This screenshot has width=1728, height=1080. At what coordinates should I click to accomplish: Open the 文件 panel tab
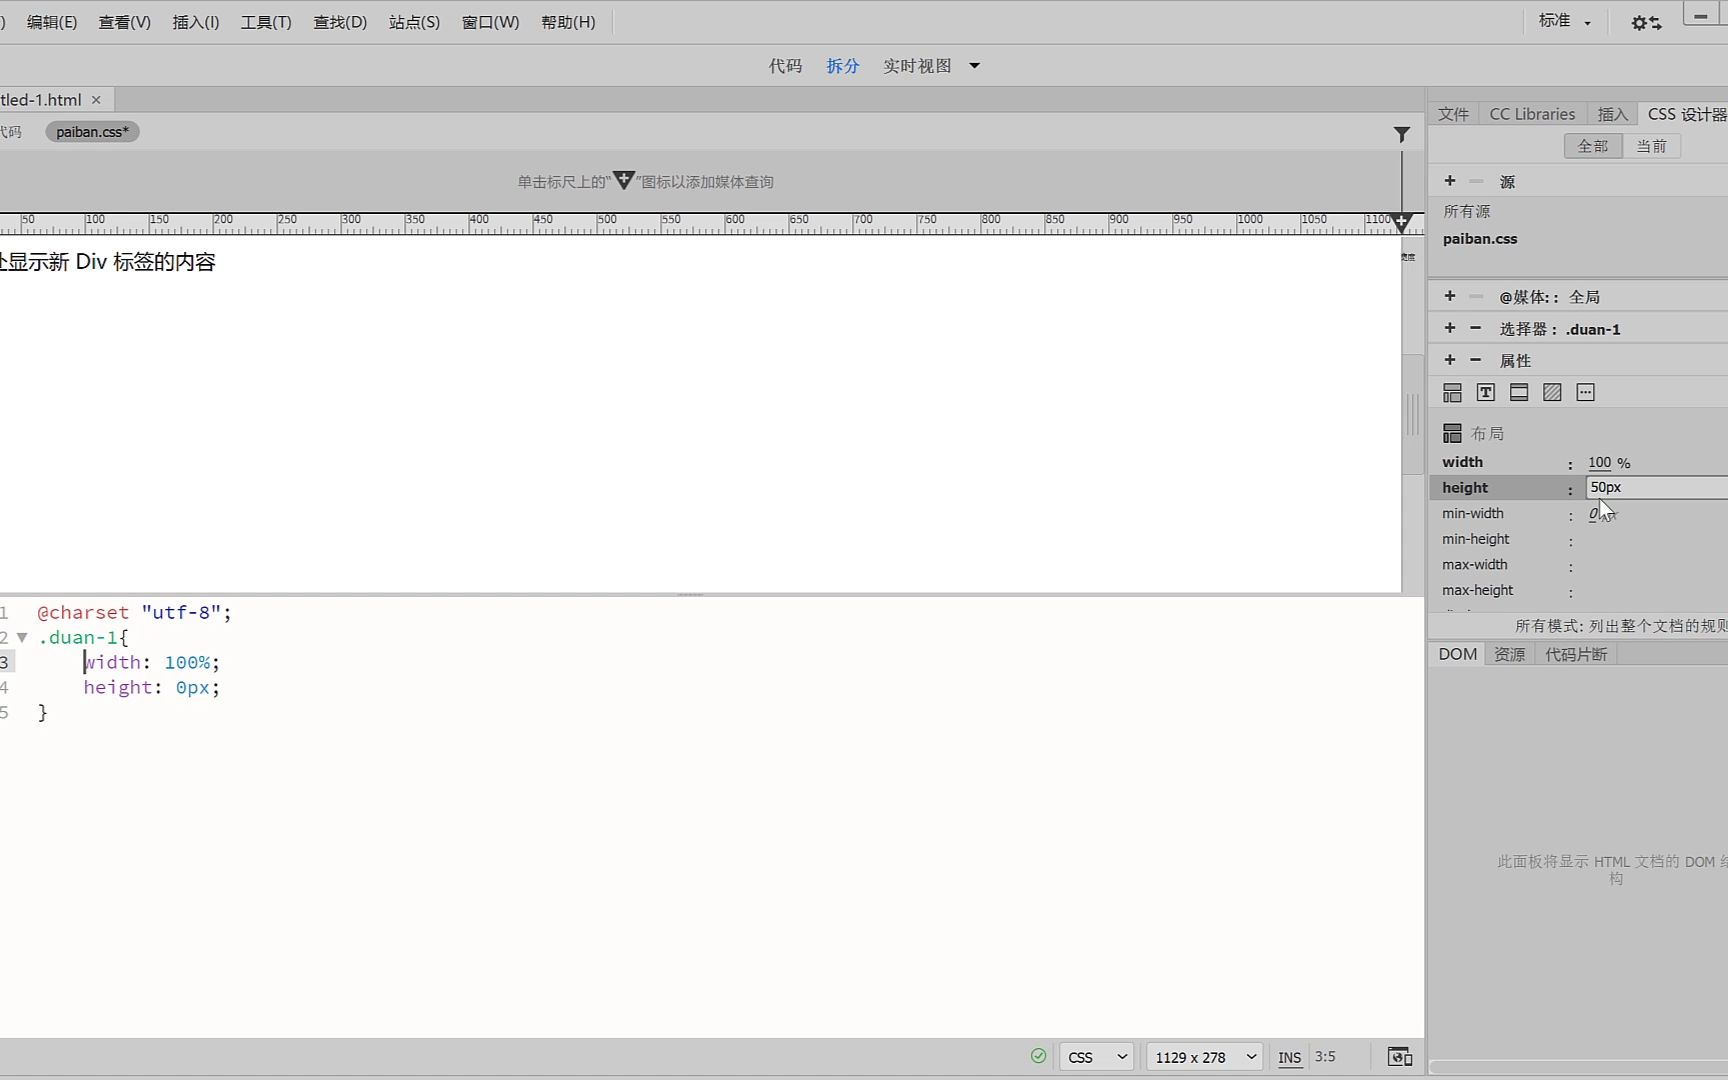tap(1453, 114)
